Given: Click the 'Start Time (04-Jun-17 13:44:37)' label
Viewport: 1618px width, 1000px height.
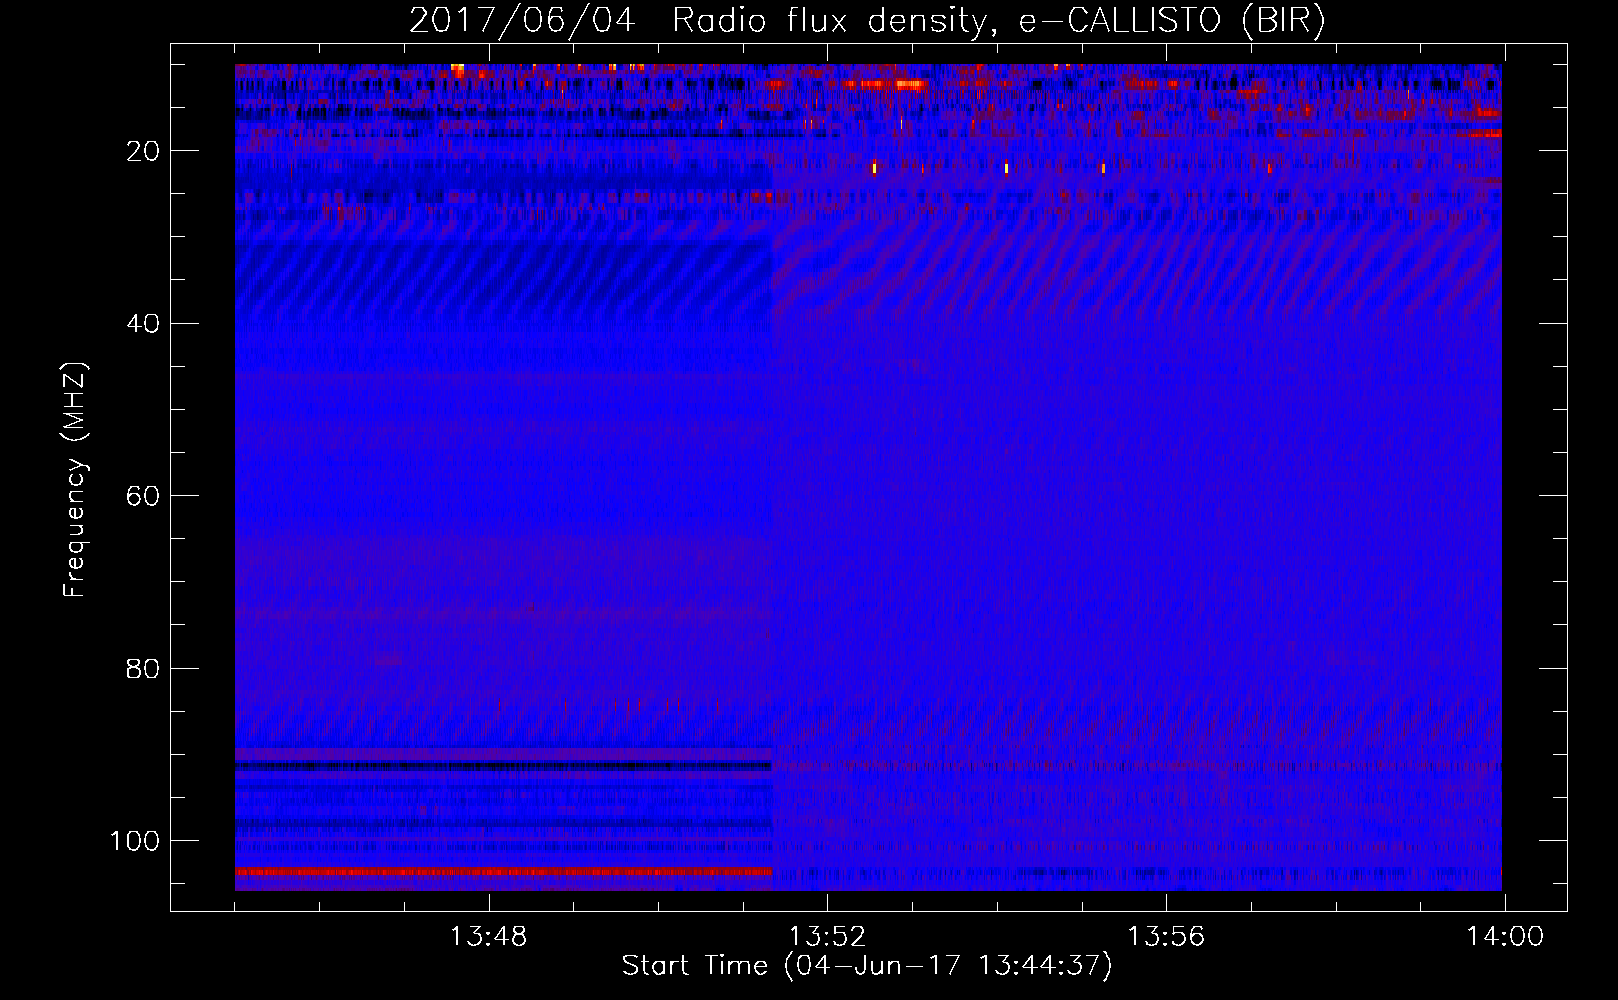Looking at the screenshot, I should click(x=867, y=966).
